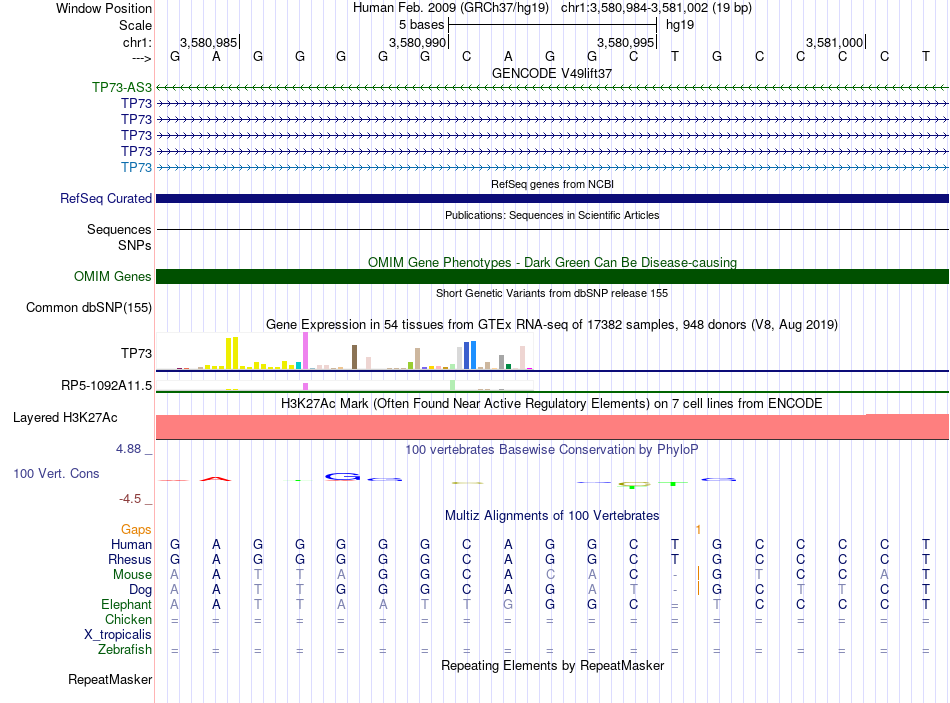The image size is (950, 703).
Task: Click the GTEx Gene Expression track title
Action: [x=552, y=324]
